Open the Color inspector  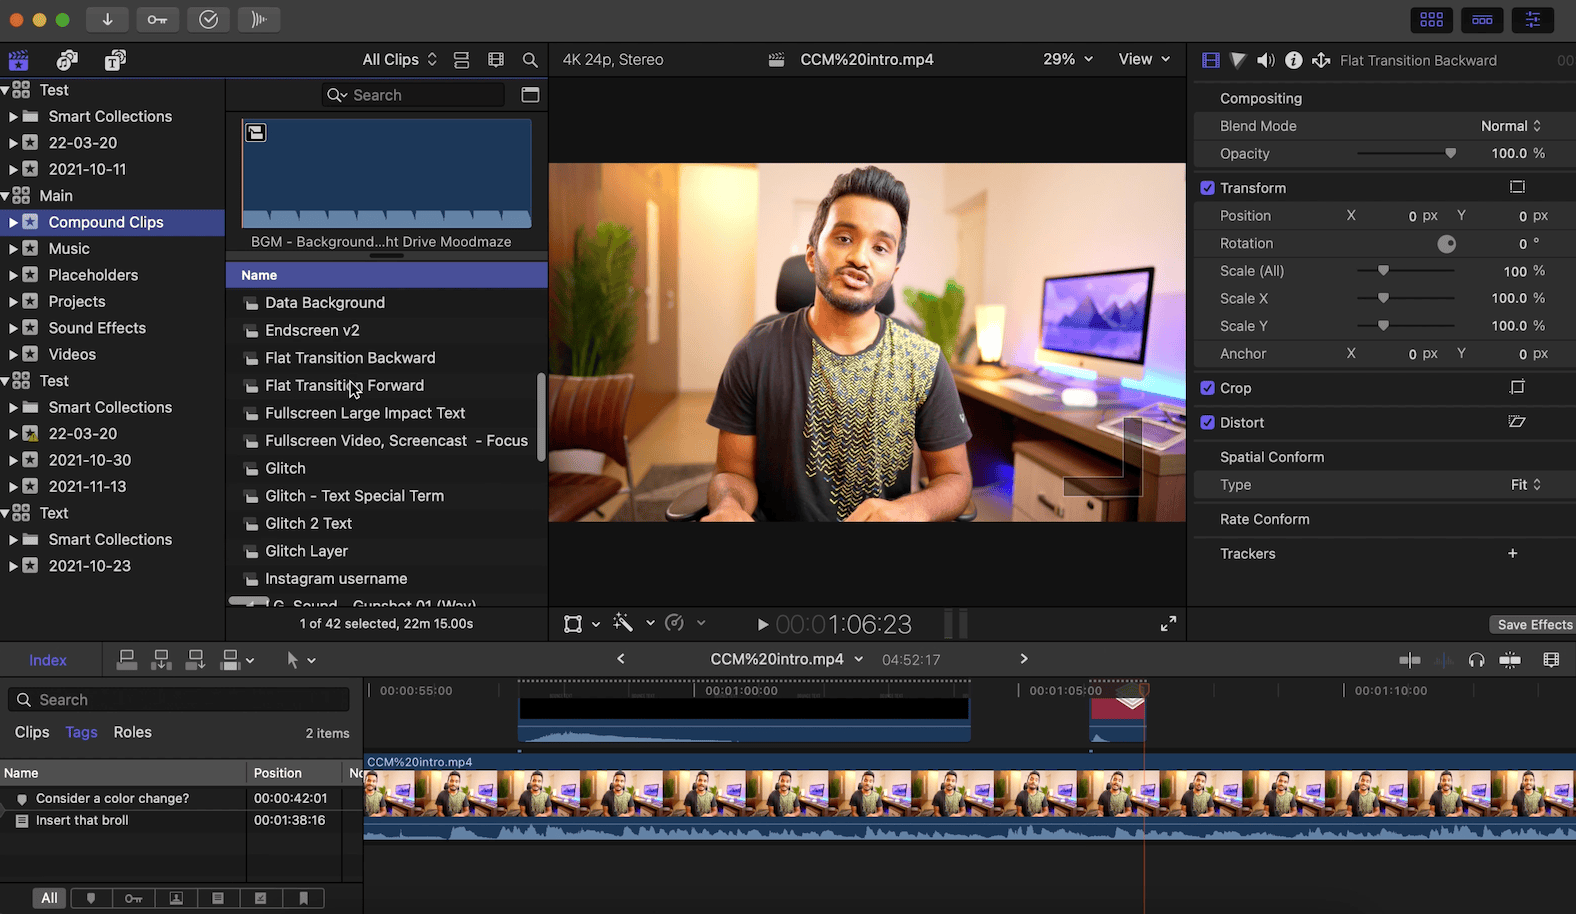[x=1238, y=60]
